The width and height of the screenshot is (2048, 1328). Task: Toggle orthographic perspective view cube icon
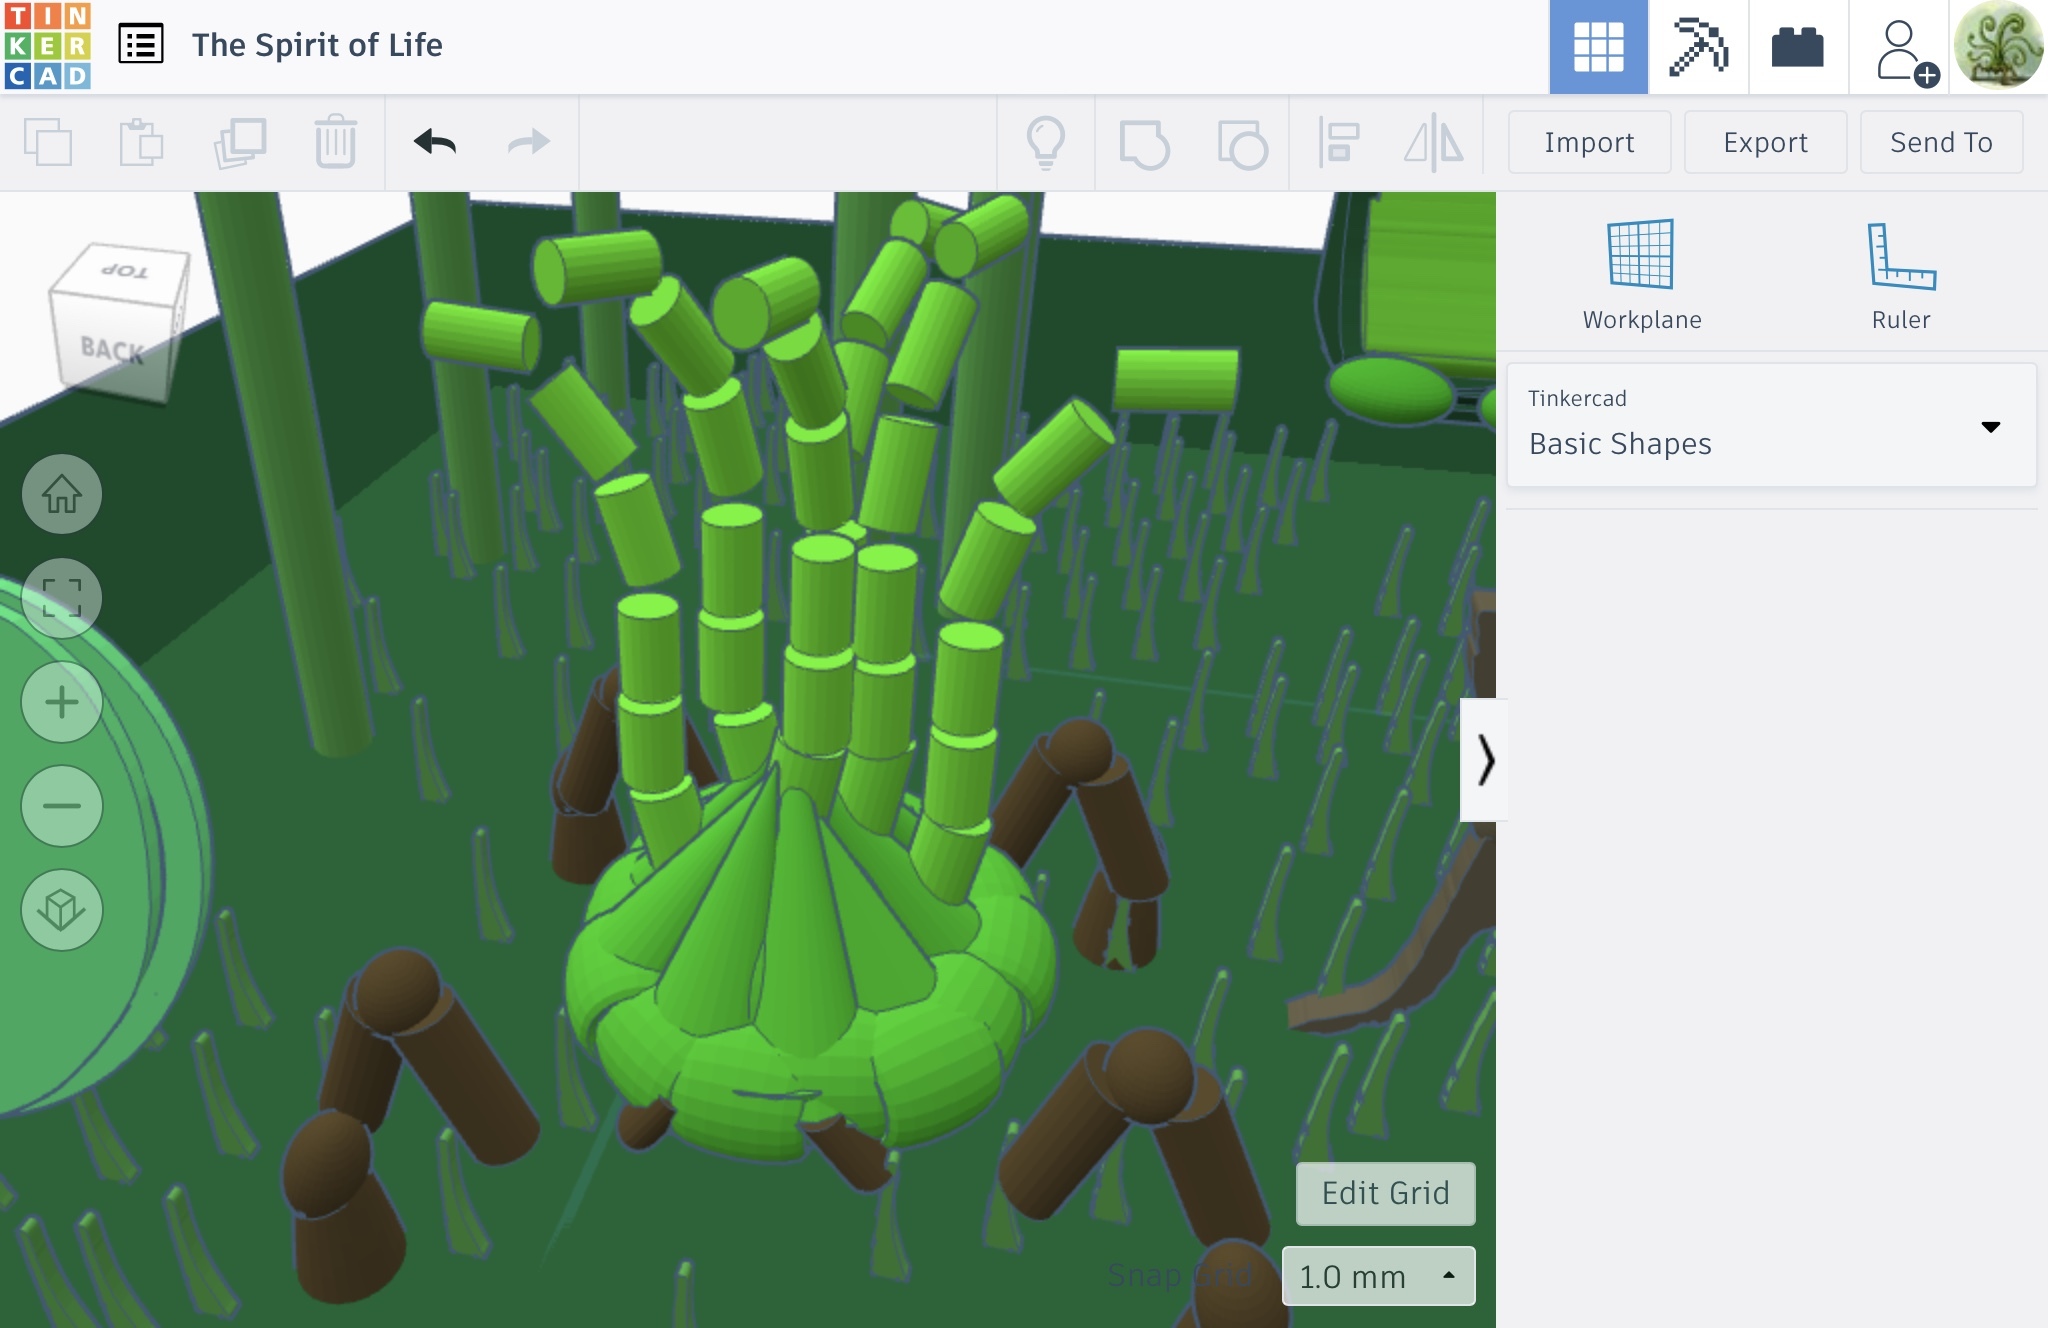(x=62, y=910)
